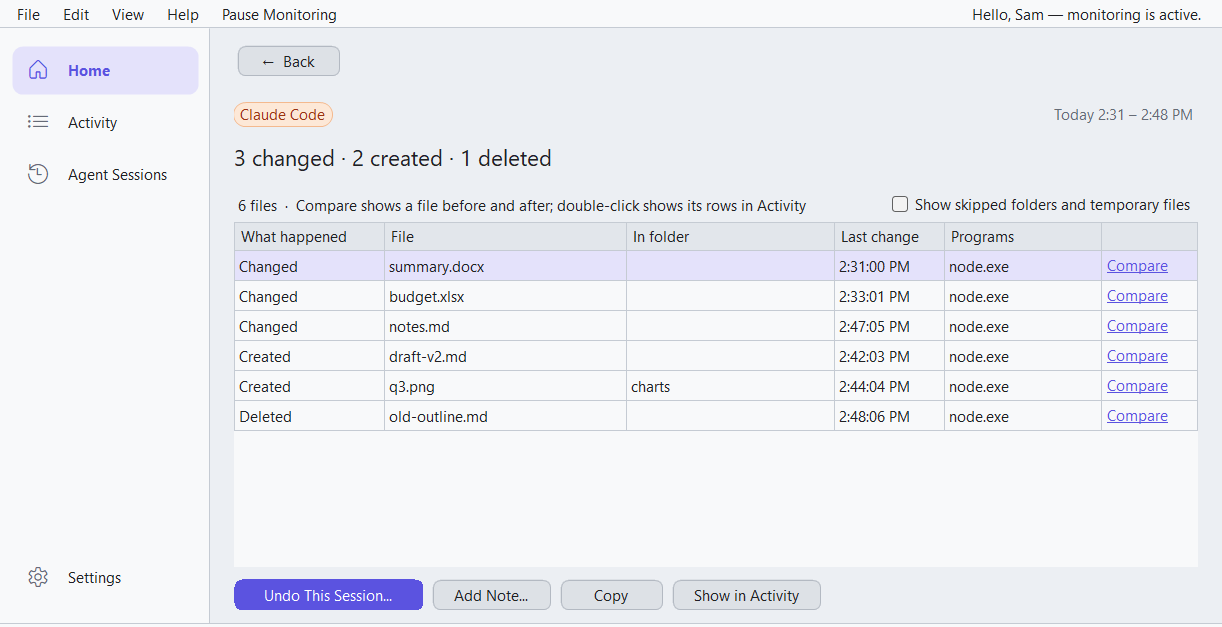Sort by the Programs column header
This screenshot has height=627, width=1222.
click(x=1022, y=237)
